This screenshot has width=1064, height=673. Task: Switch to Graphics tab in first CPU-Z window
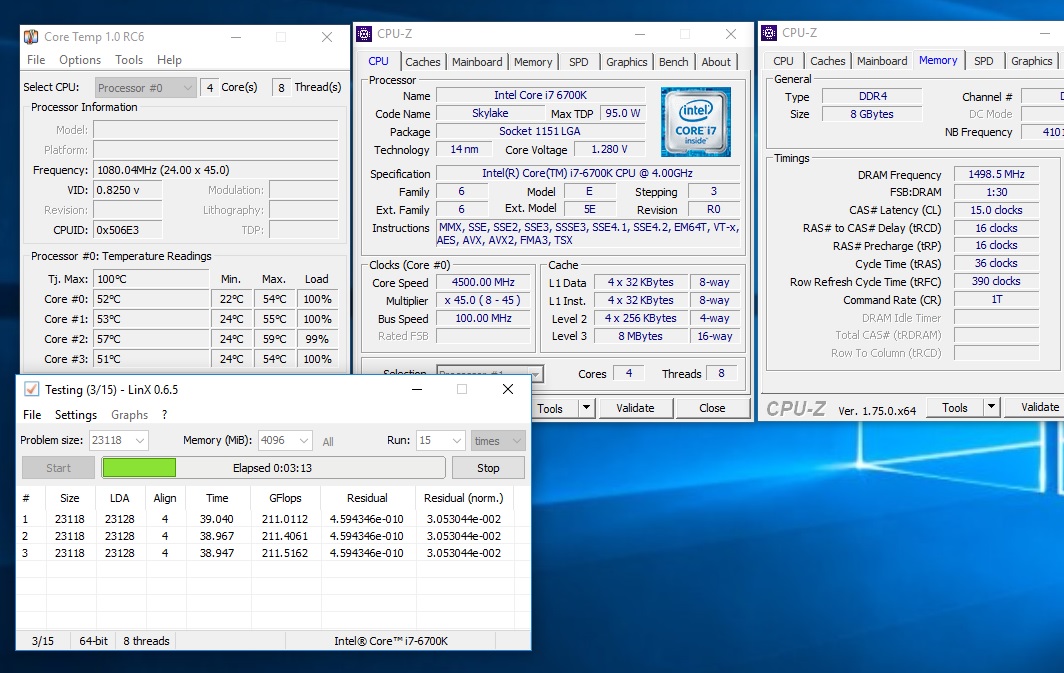626,62
